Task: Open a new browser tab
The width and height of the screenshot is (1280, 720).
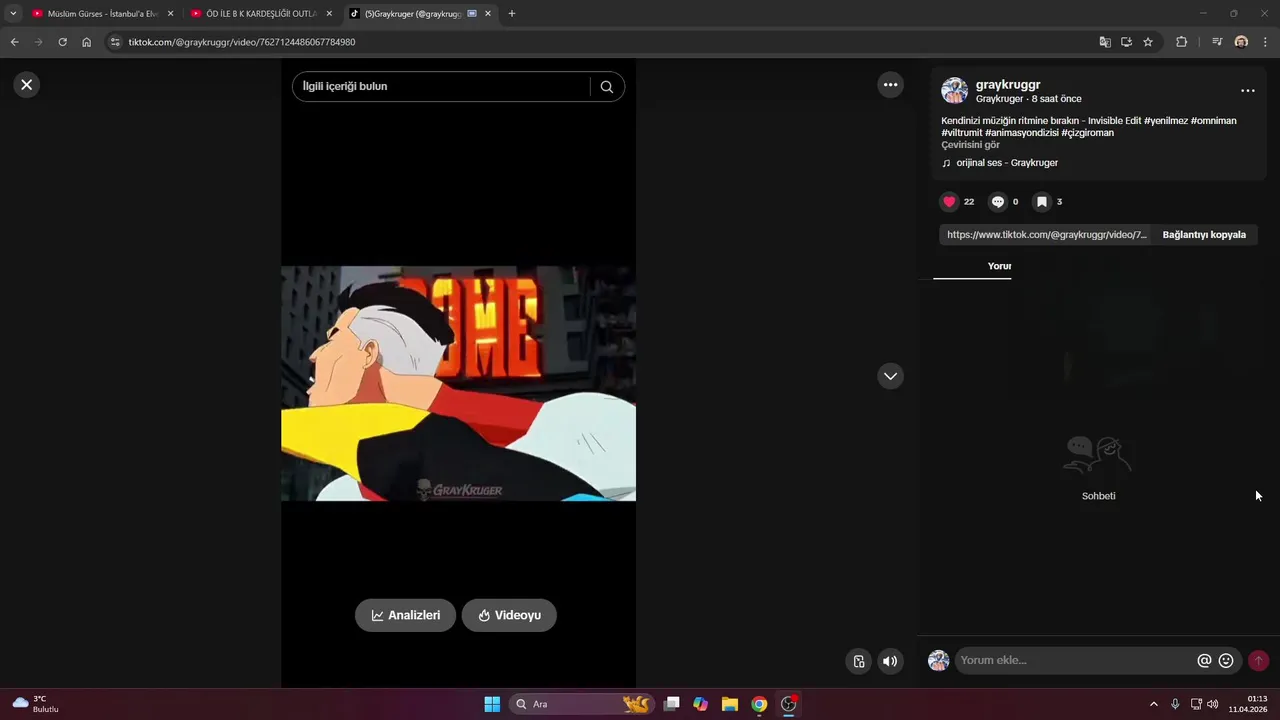Action: (512, 14)
